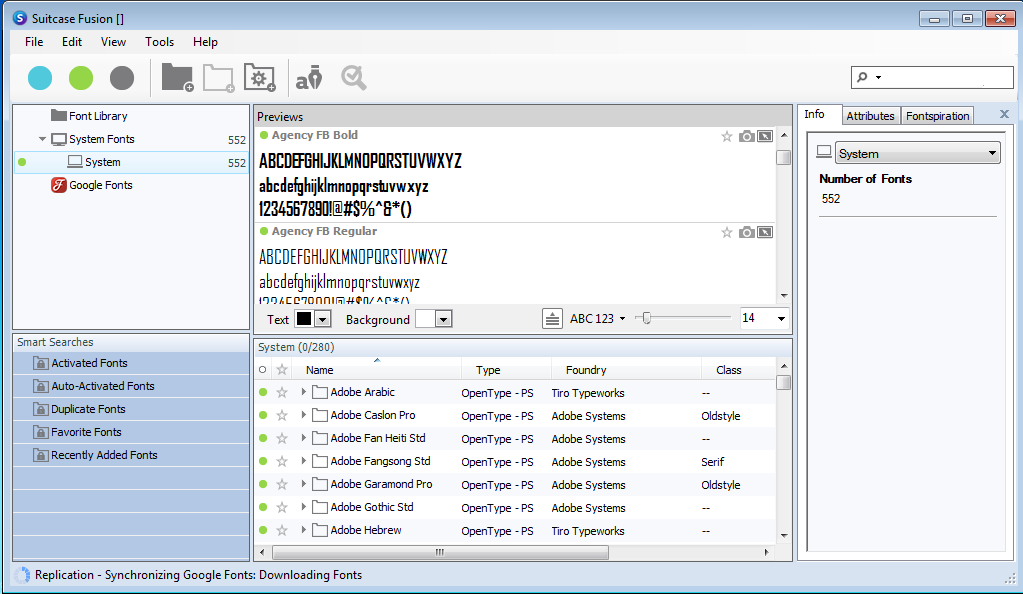Click the blue permanent activation circle

point(40,78)
